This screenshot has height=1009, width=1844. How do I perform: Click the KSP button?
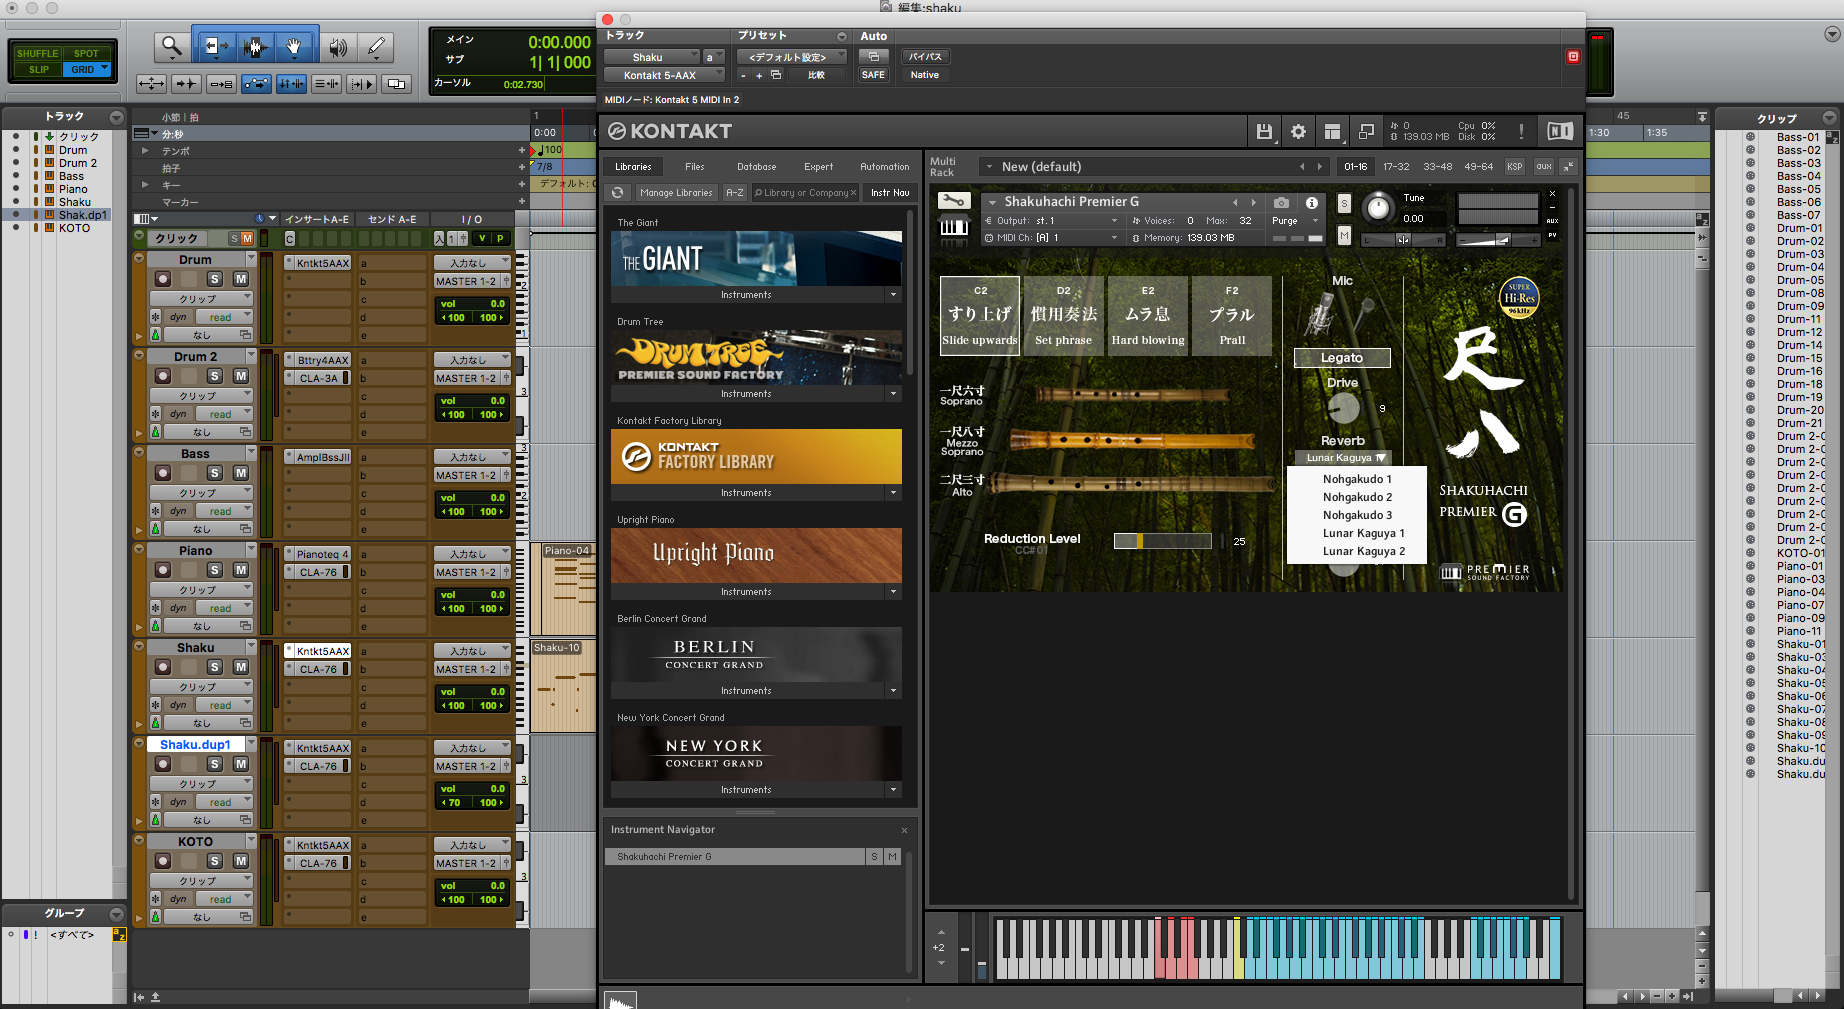tap(1515, 167)
